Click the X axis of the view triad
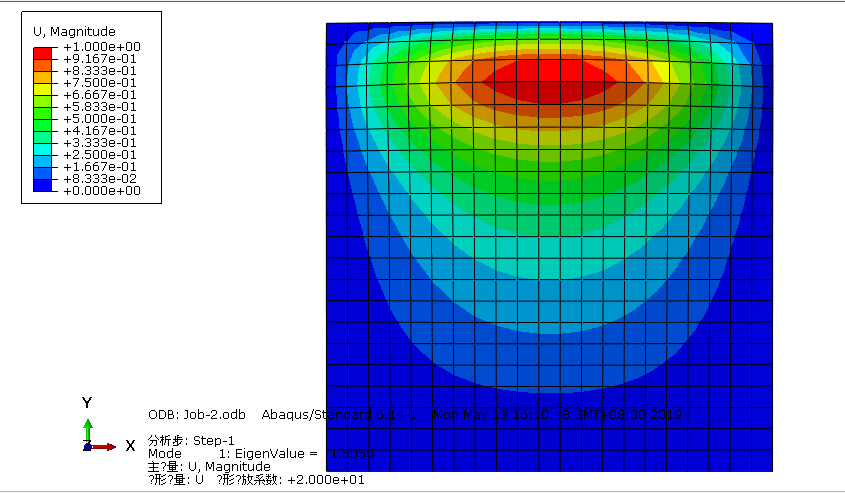The width and height of the screenshot is (845, 493). click(x=105, y=447)
